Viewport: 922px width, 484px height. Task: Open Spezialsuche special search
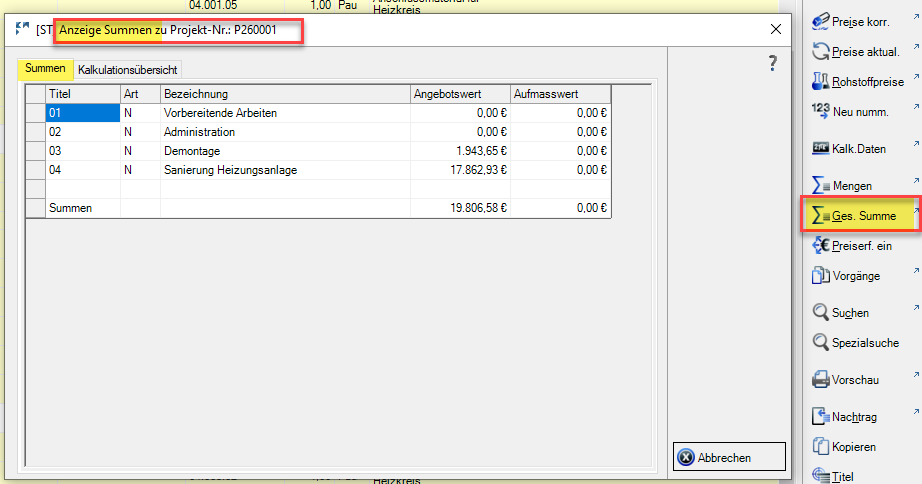[821, 343]
